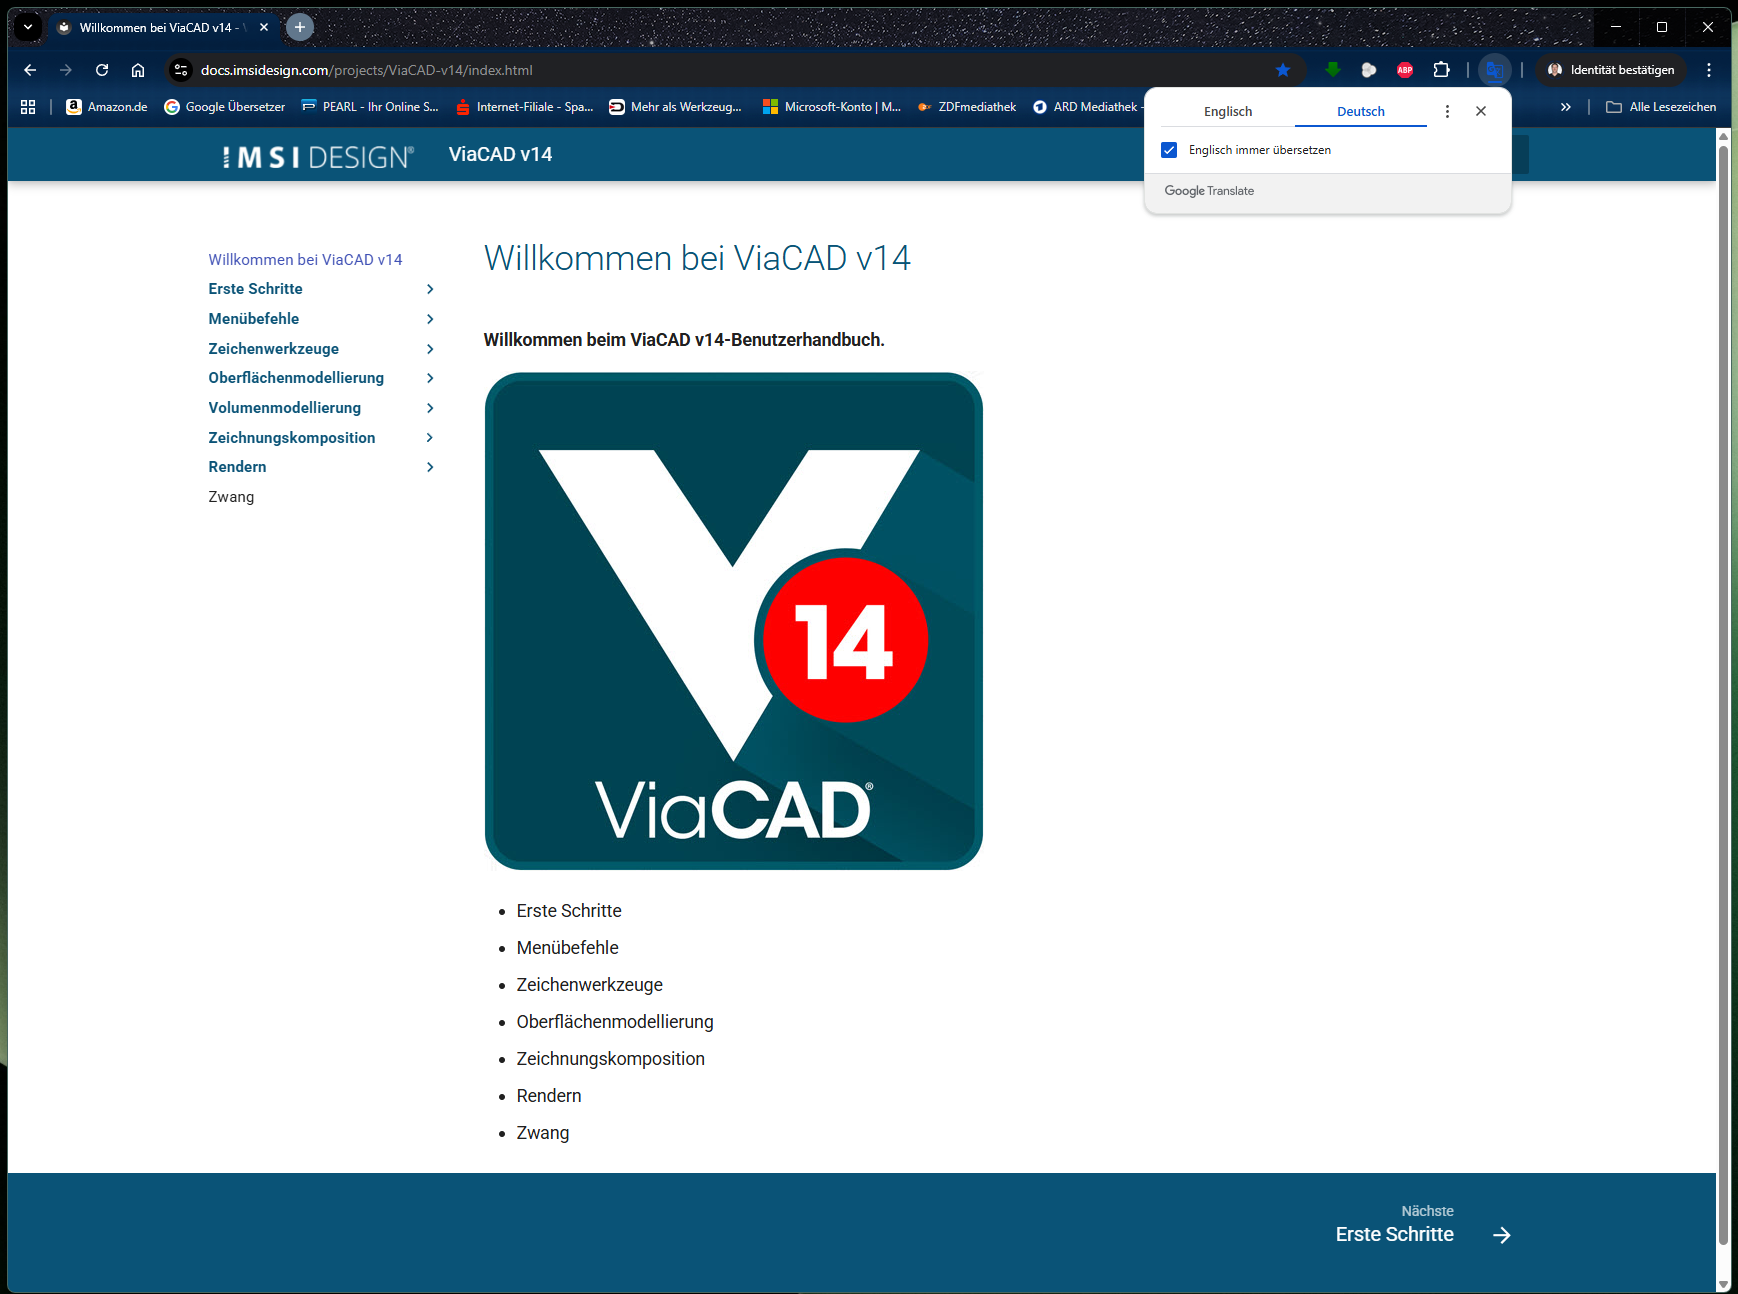Expand the Menübefehle section
This screenshot has height=1294, width=1738.
(430, 319)
